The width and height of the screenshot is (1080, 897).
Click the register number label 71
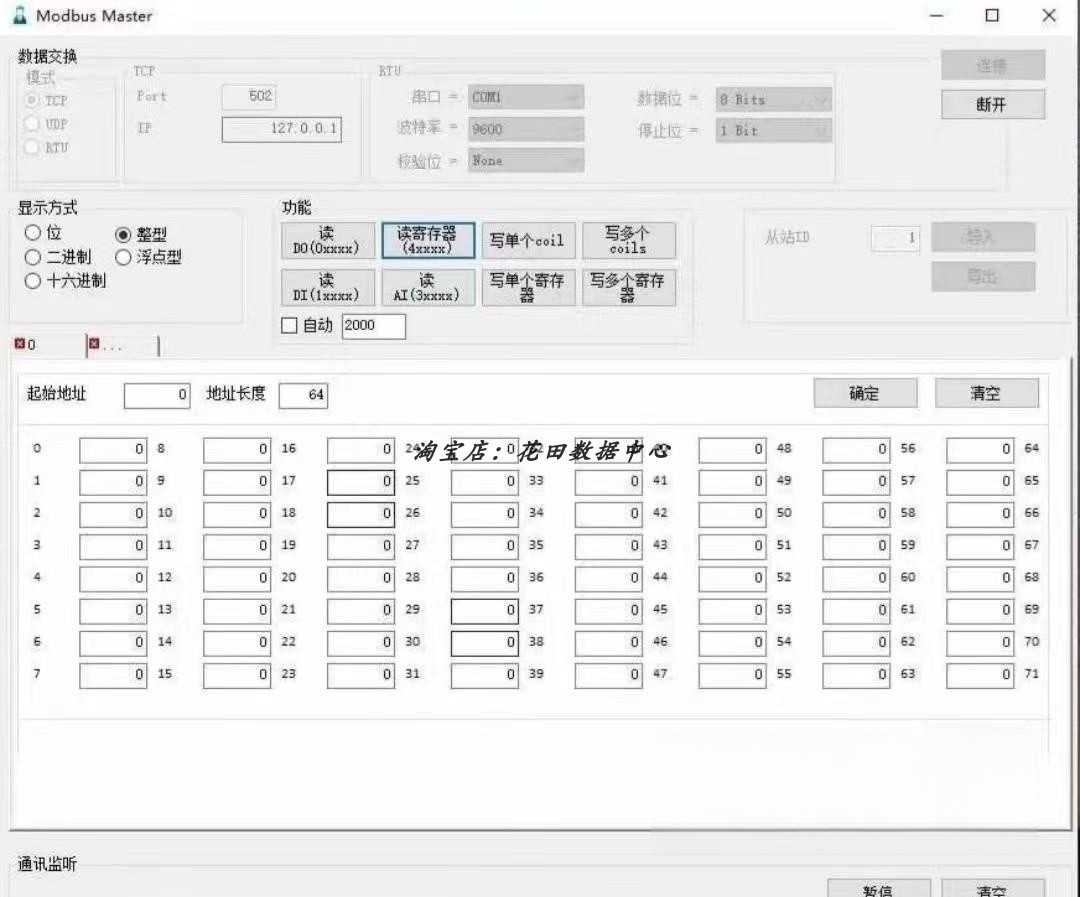(1031, 674)
